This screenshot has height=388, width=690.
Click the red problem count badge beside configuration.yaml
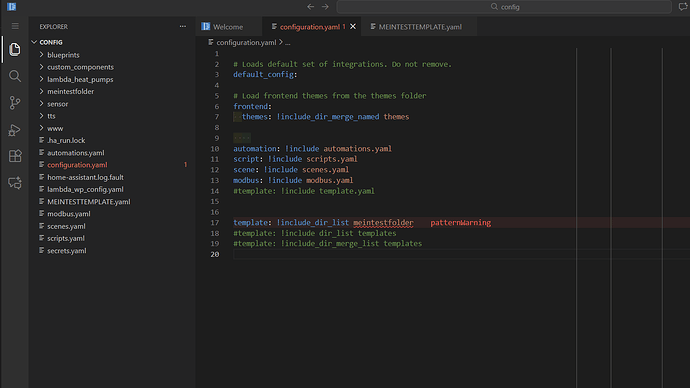[x=185, y=165]
